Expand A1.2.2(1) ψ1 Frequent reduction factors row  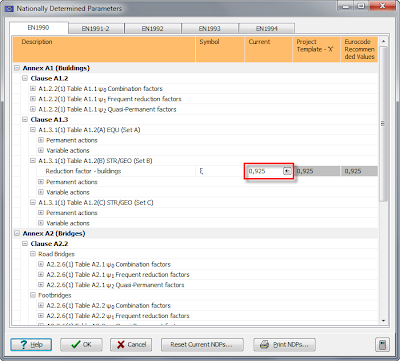[33, 99]
